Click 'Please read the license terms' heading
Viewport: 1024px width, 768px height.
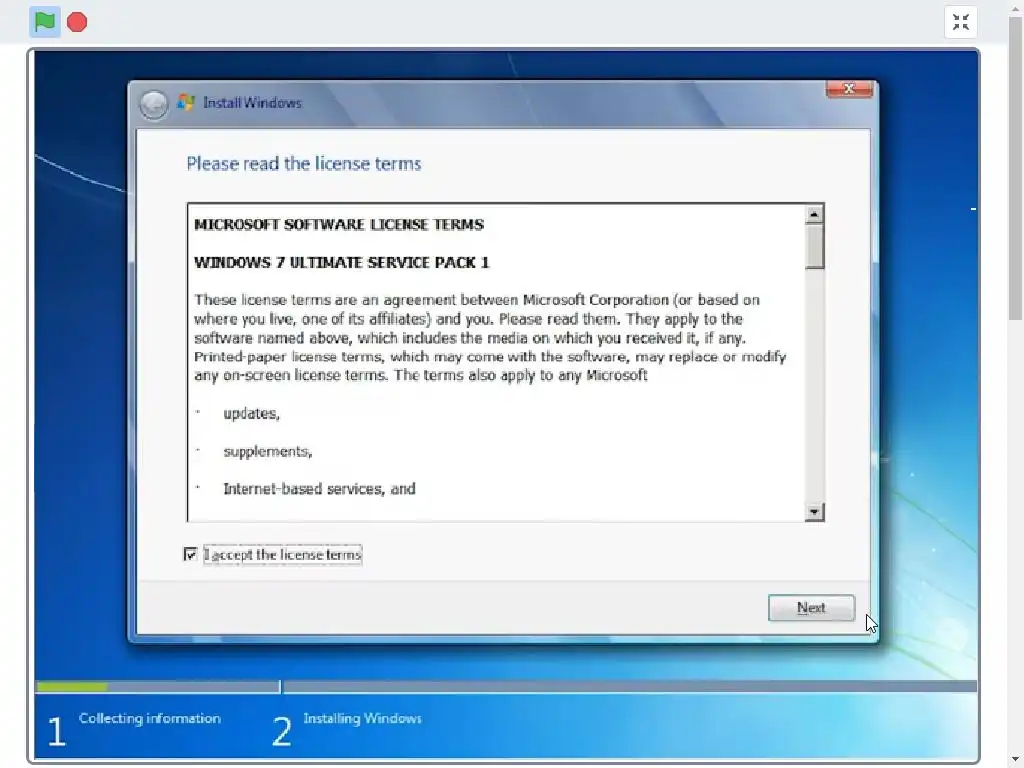pyautogui.click(x=304, y=163)
